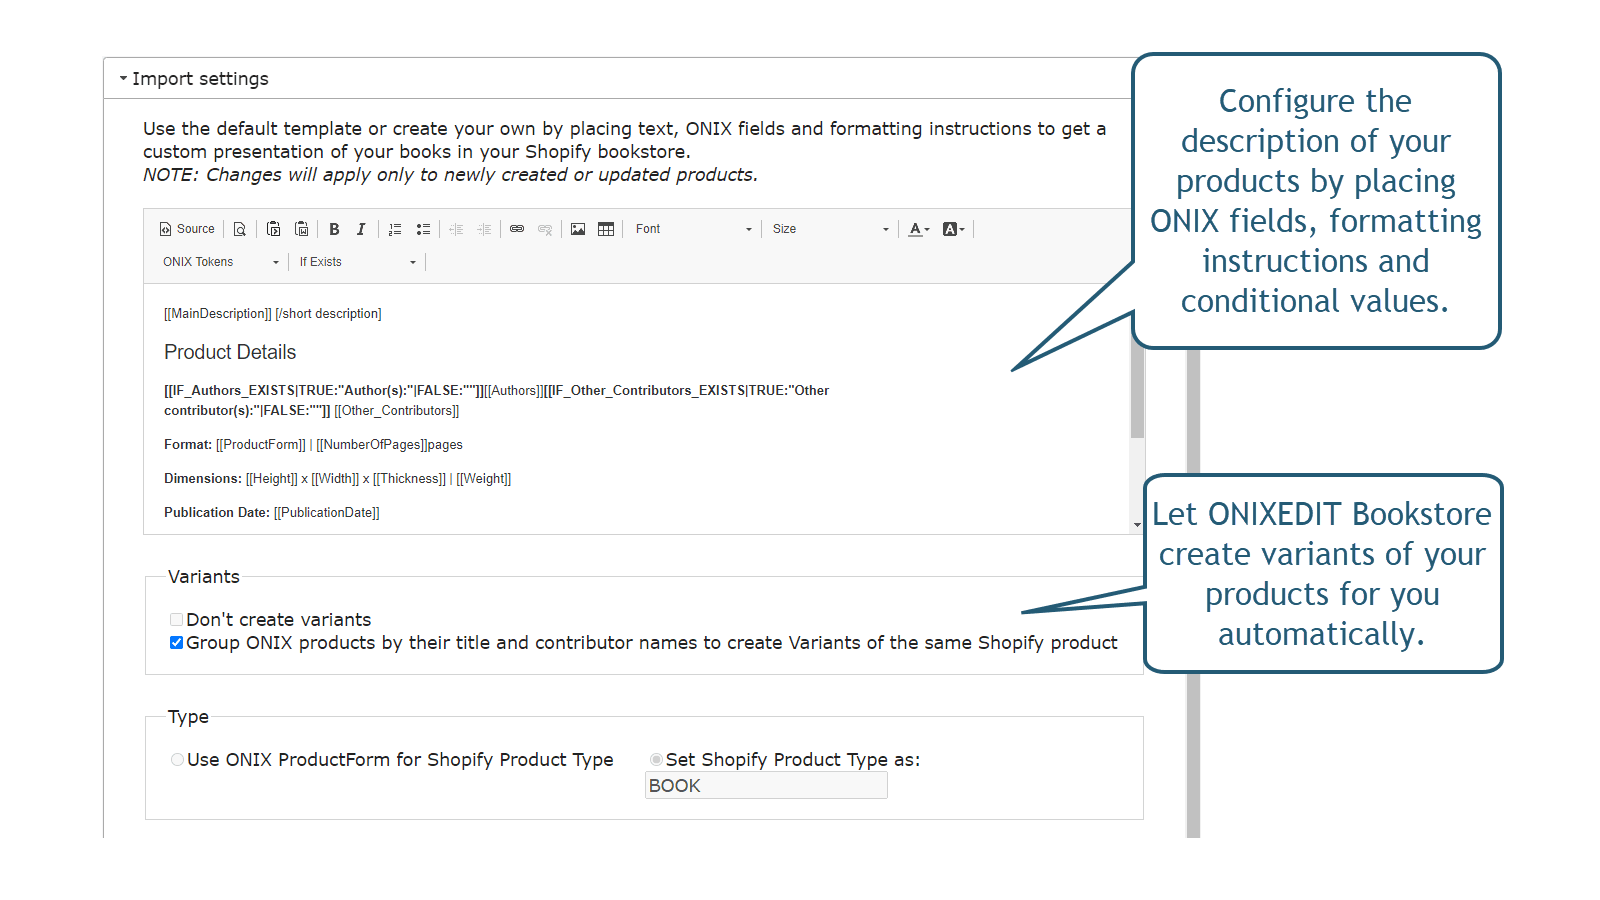Open the Size dropdown
The width and height of the screenshot is (1600, 900).
[829, 229]
